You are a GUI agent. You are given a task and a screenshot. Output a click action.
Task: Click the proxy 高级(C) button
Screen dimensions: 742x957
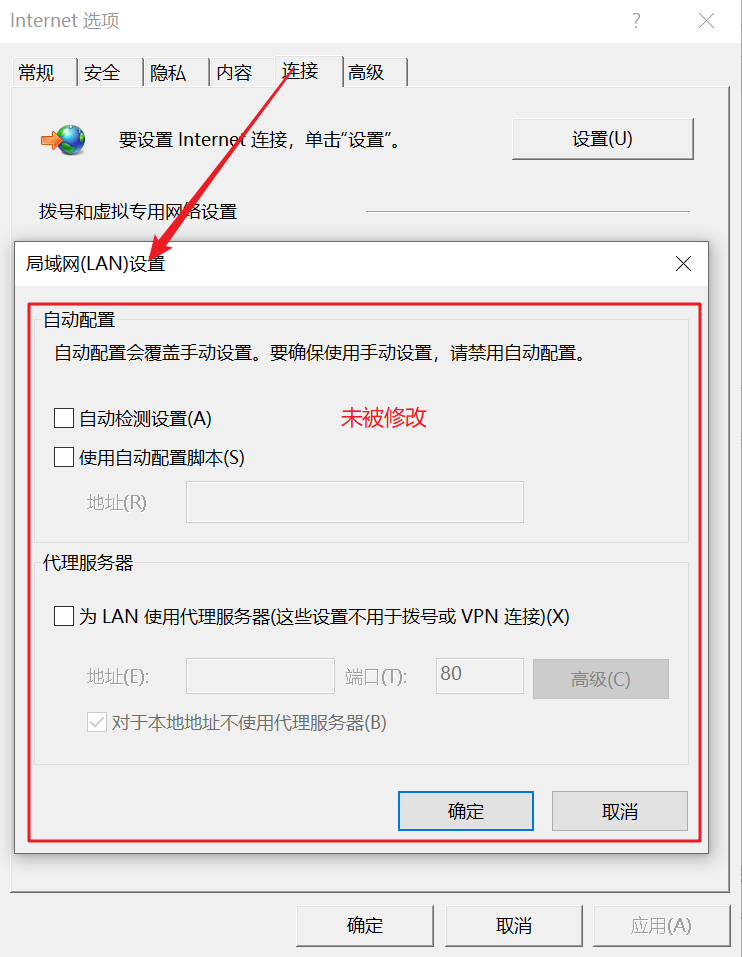pos(601,679)
